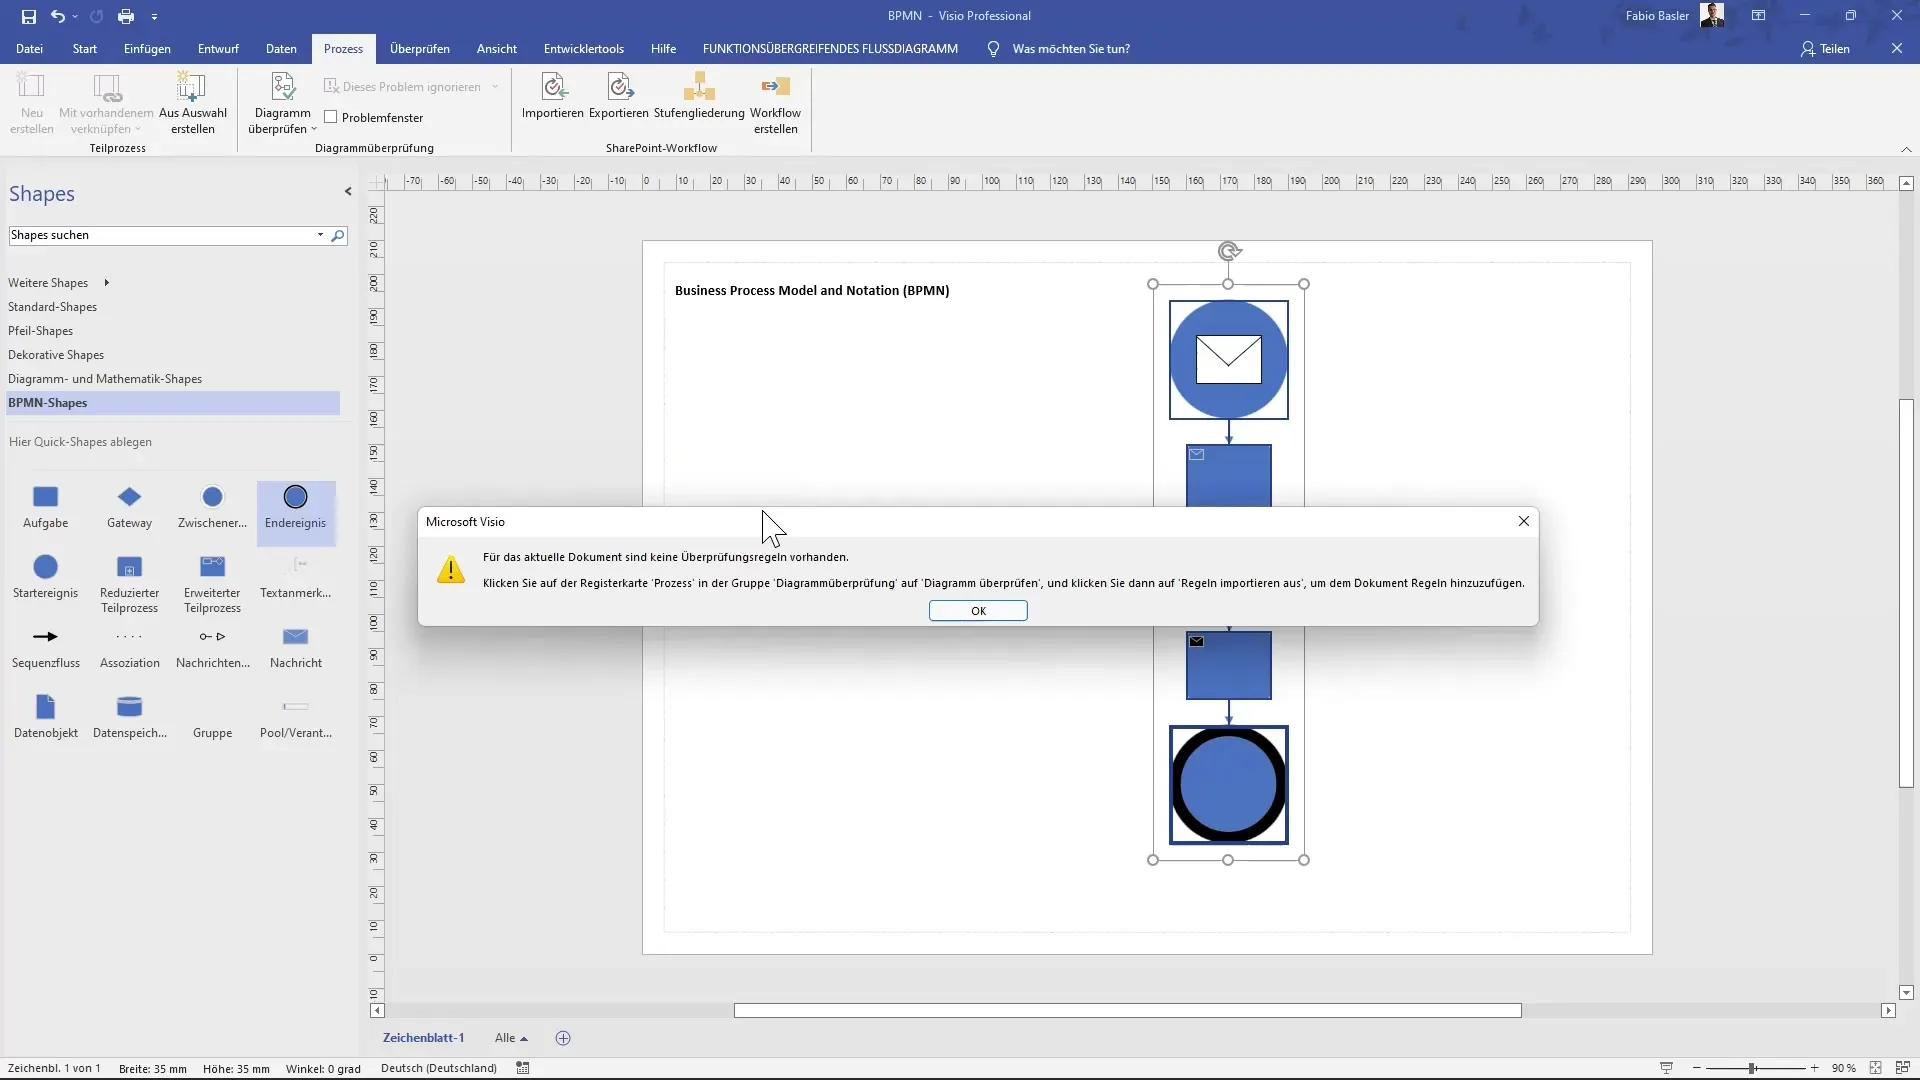This screenshot has height=1080, width=1920.
Task: Click the add new page plus icon
Action: coord(563,1038)
